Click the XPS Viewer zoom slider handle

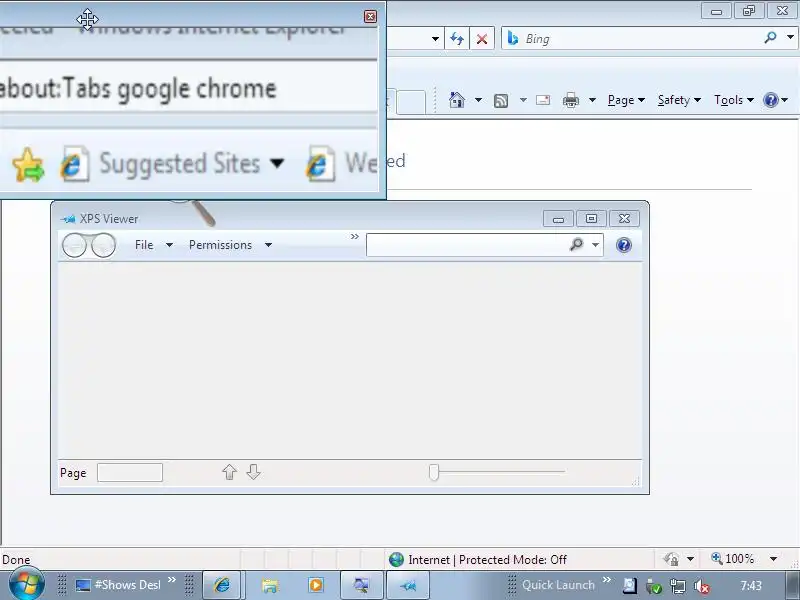coord(434,472)
